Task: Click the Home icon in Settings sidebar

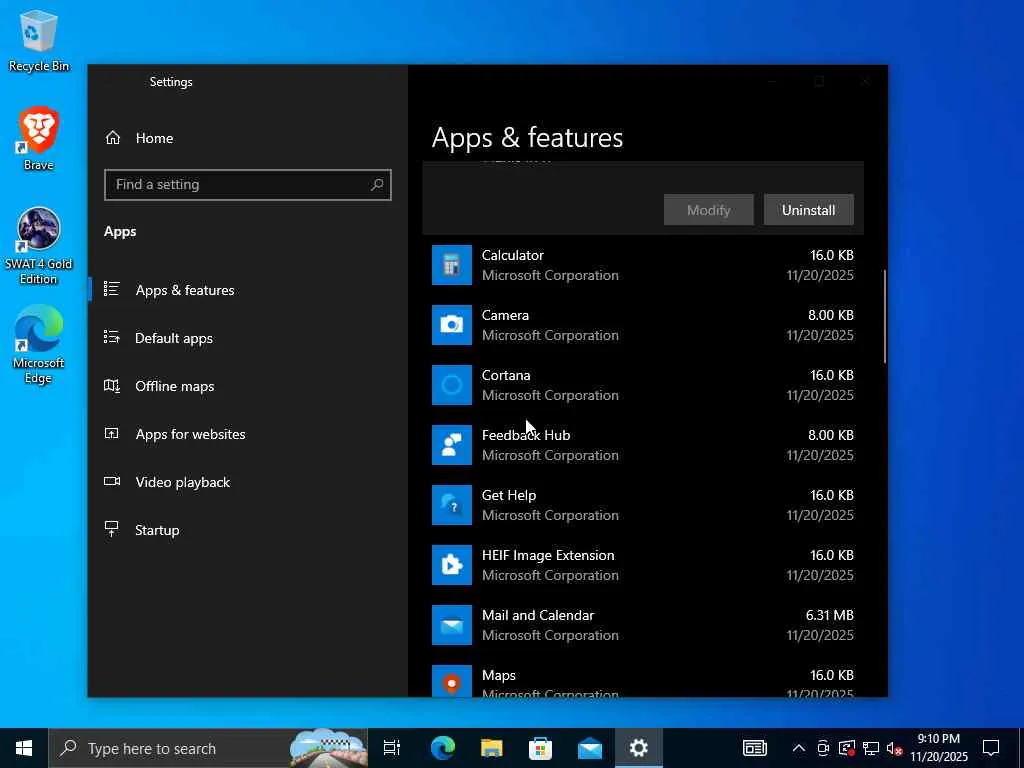Action: 113,138
